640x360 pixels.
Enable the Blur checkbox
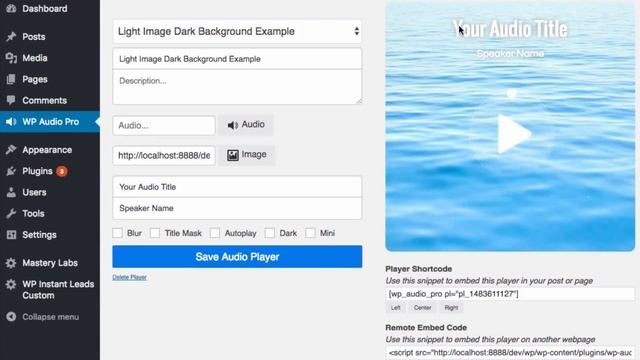click(x=118, y=233)
